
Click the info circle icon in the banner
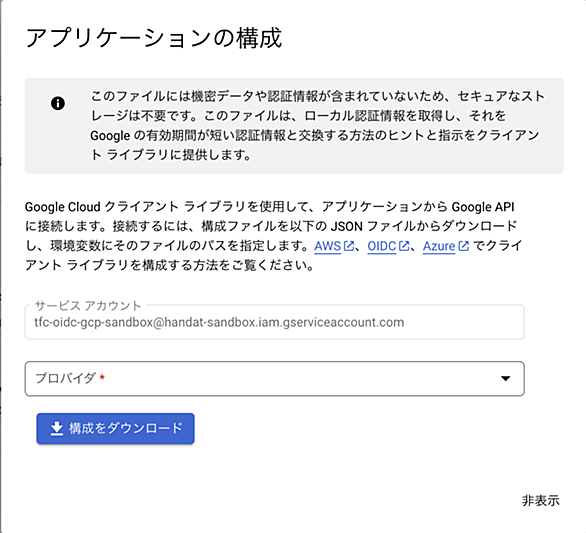(x=58, y=103)
